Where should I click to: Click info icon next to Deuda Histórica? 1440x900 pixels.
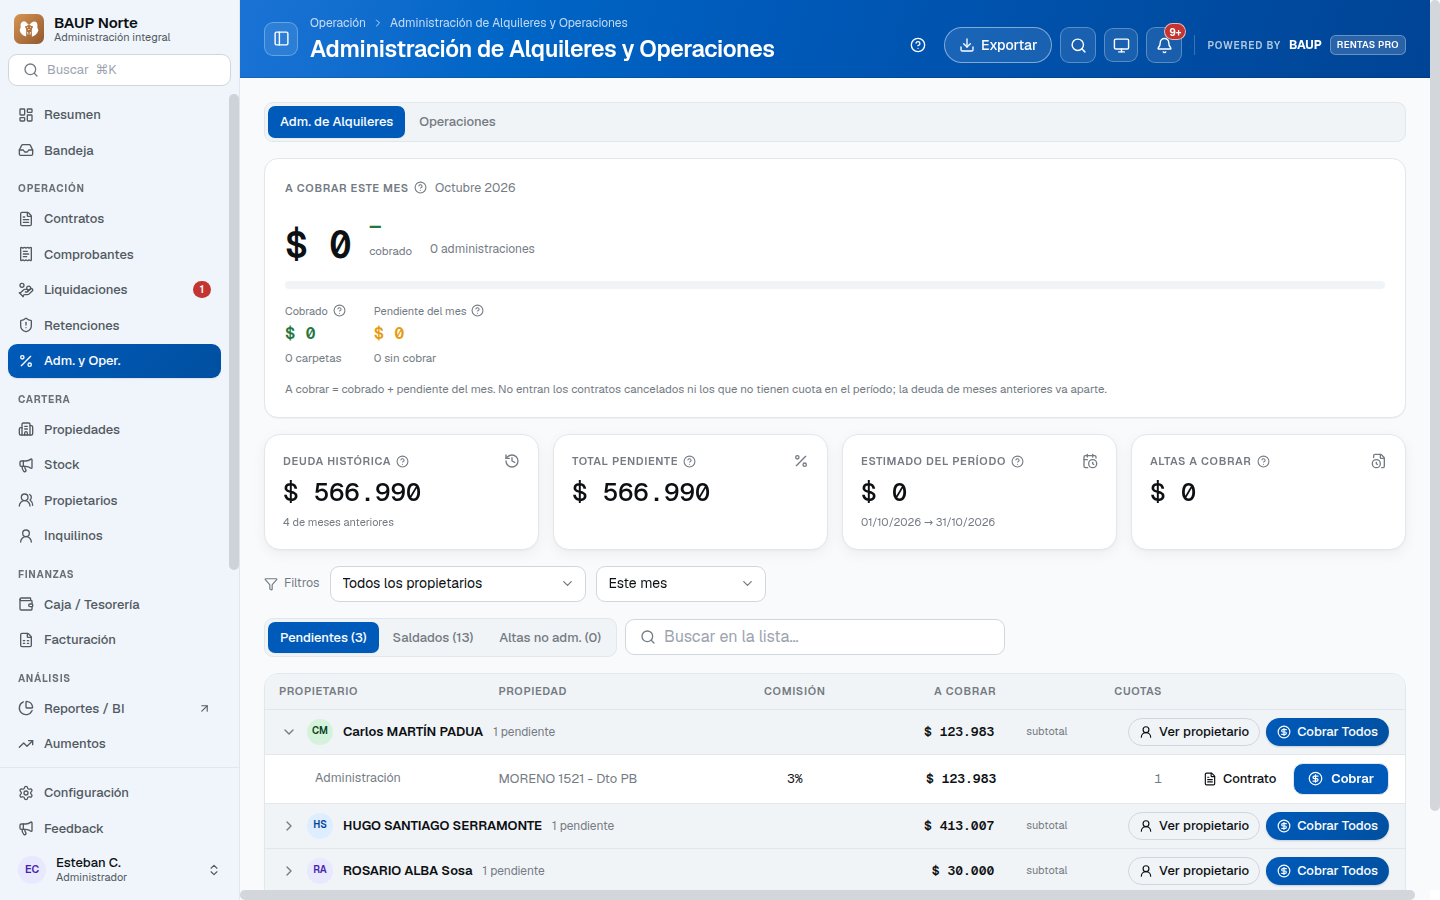point(403,461)
